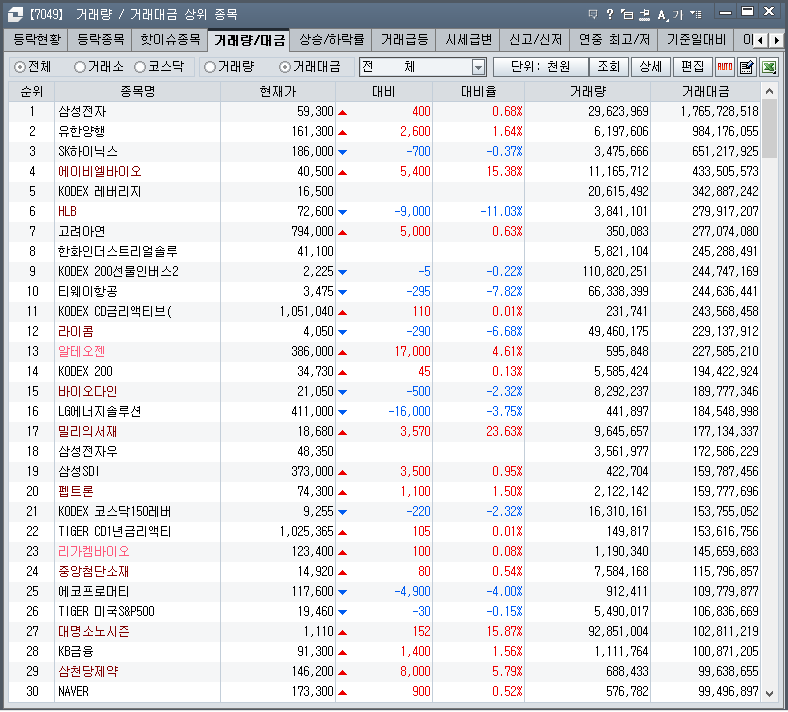Select the 전체 market radio button
Screen dimensions: 788x712
20,67
